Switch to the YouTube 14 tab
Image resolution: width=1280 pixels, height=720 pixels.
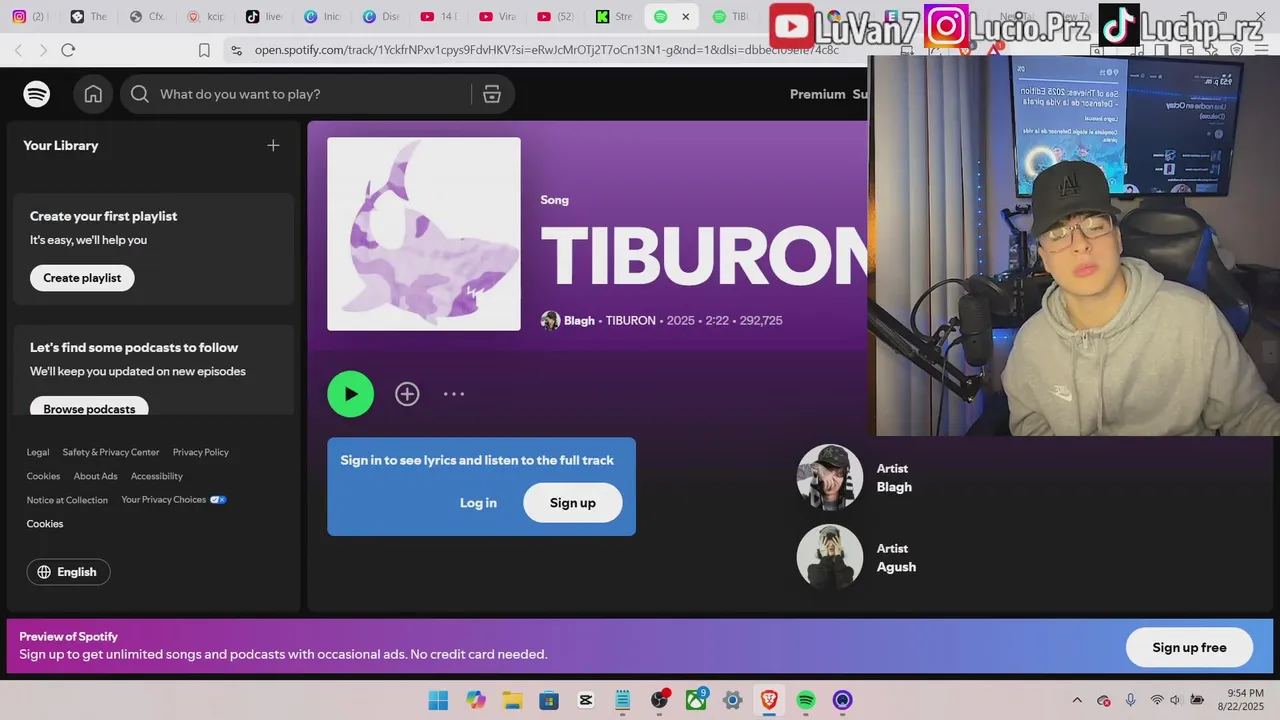pyautogui.click(x=440, y=16)
